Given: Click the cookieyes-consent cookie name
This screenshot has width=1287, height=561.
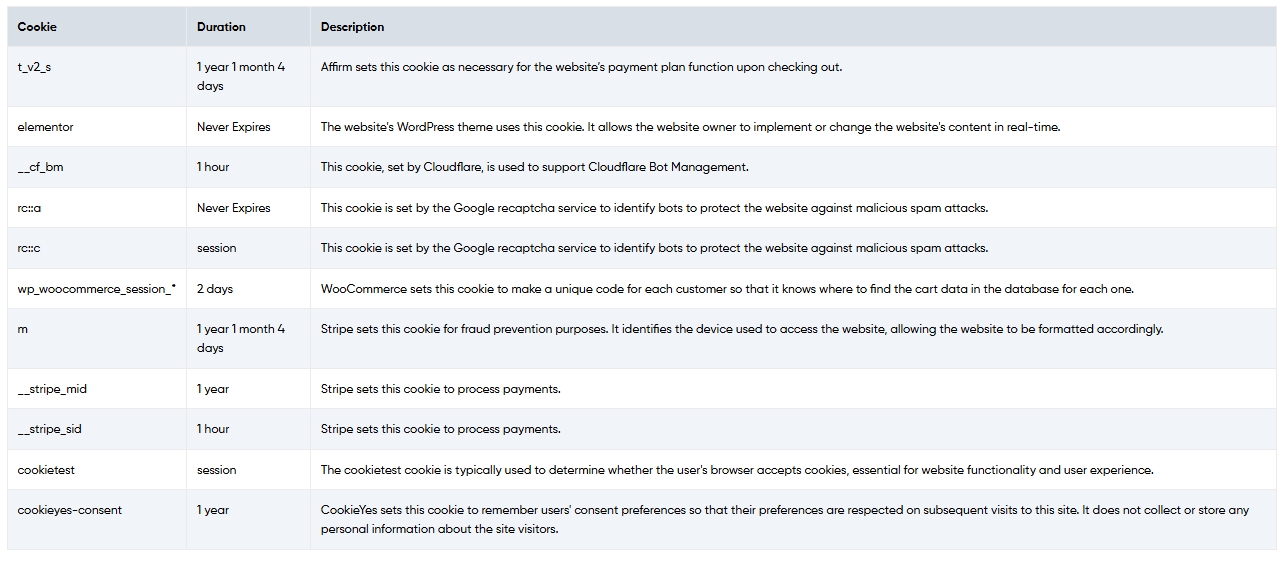Looking at the screenshot, I should [69, 510].
